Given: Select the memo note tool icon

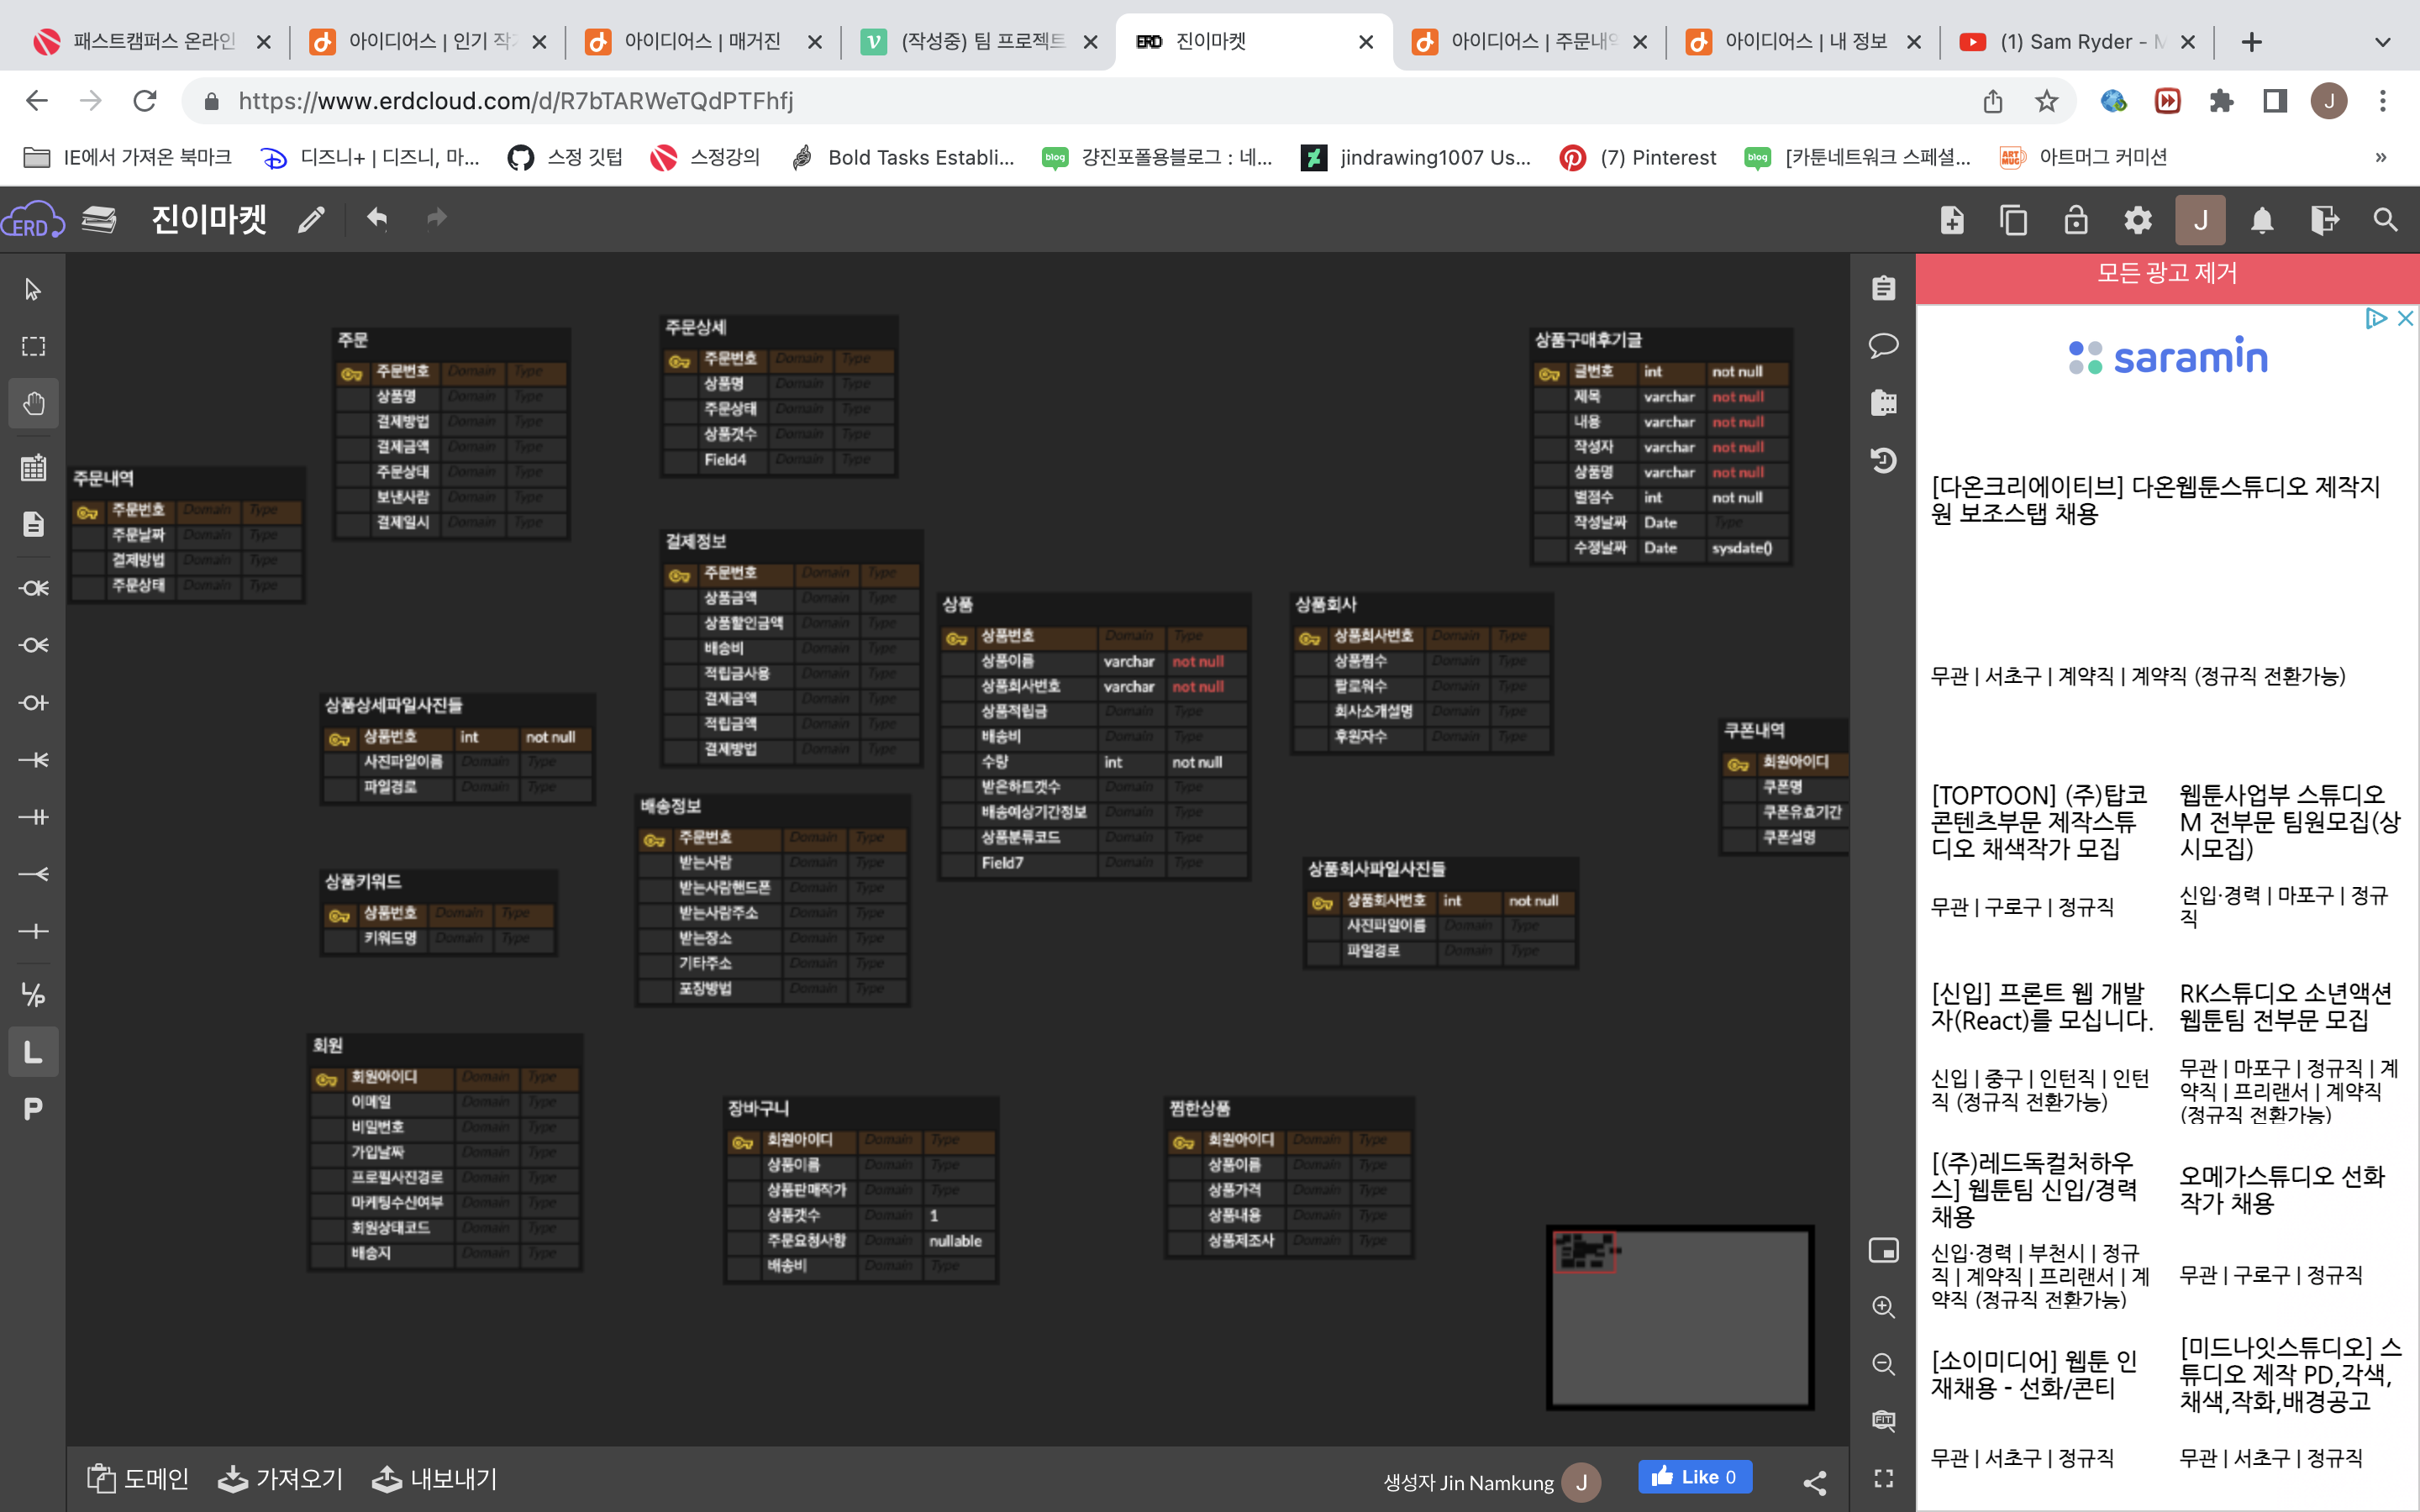Looking at the screenshot, I should (33, 524).
